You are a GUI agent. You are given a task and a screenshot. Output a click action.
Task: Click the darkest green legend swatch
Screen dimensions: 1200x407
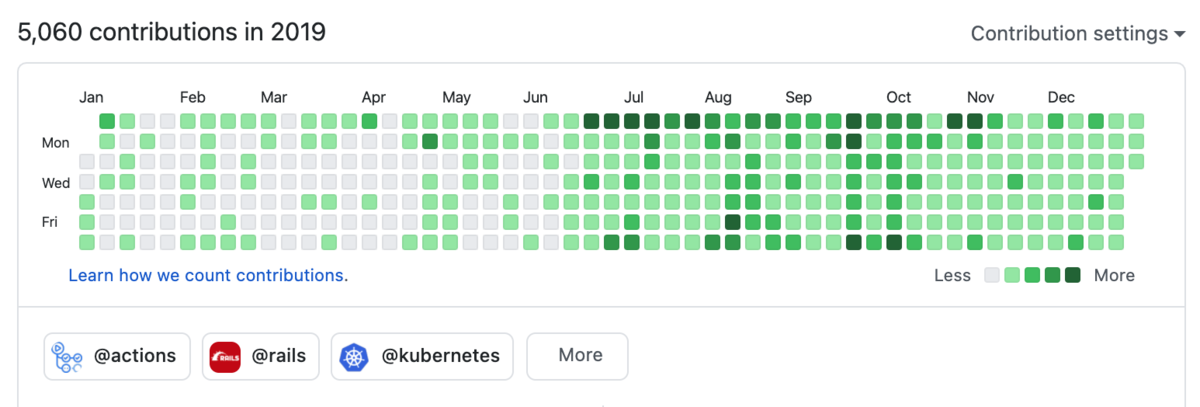tap(1072, 275)
